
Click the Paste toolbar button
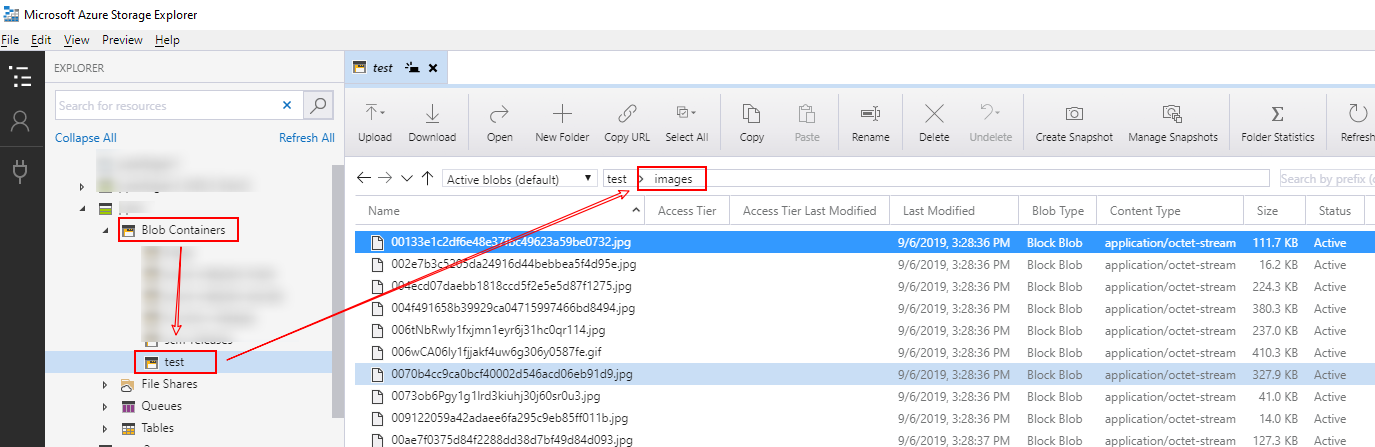(x=806, y=122)
